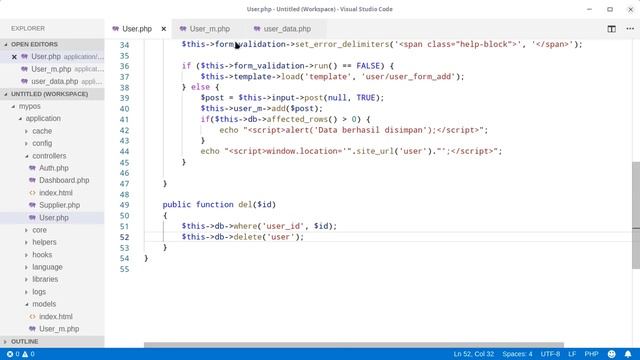The width and height of the screenshot is (640, 360).
Task: Change file encoding UTF-8
Action: pyautogui.click(x=550, y=354)
